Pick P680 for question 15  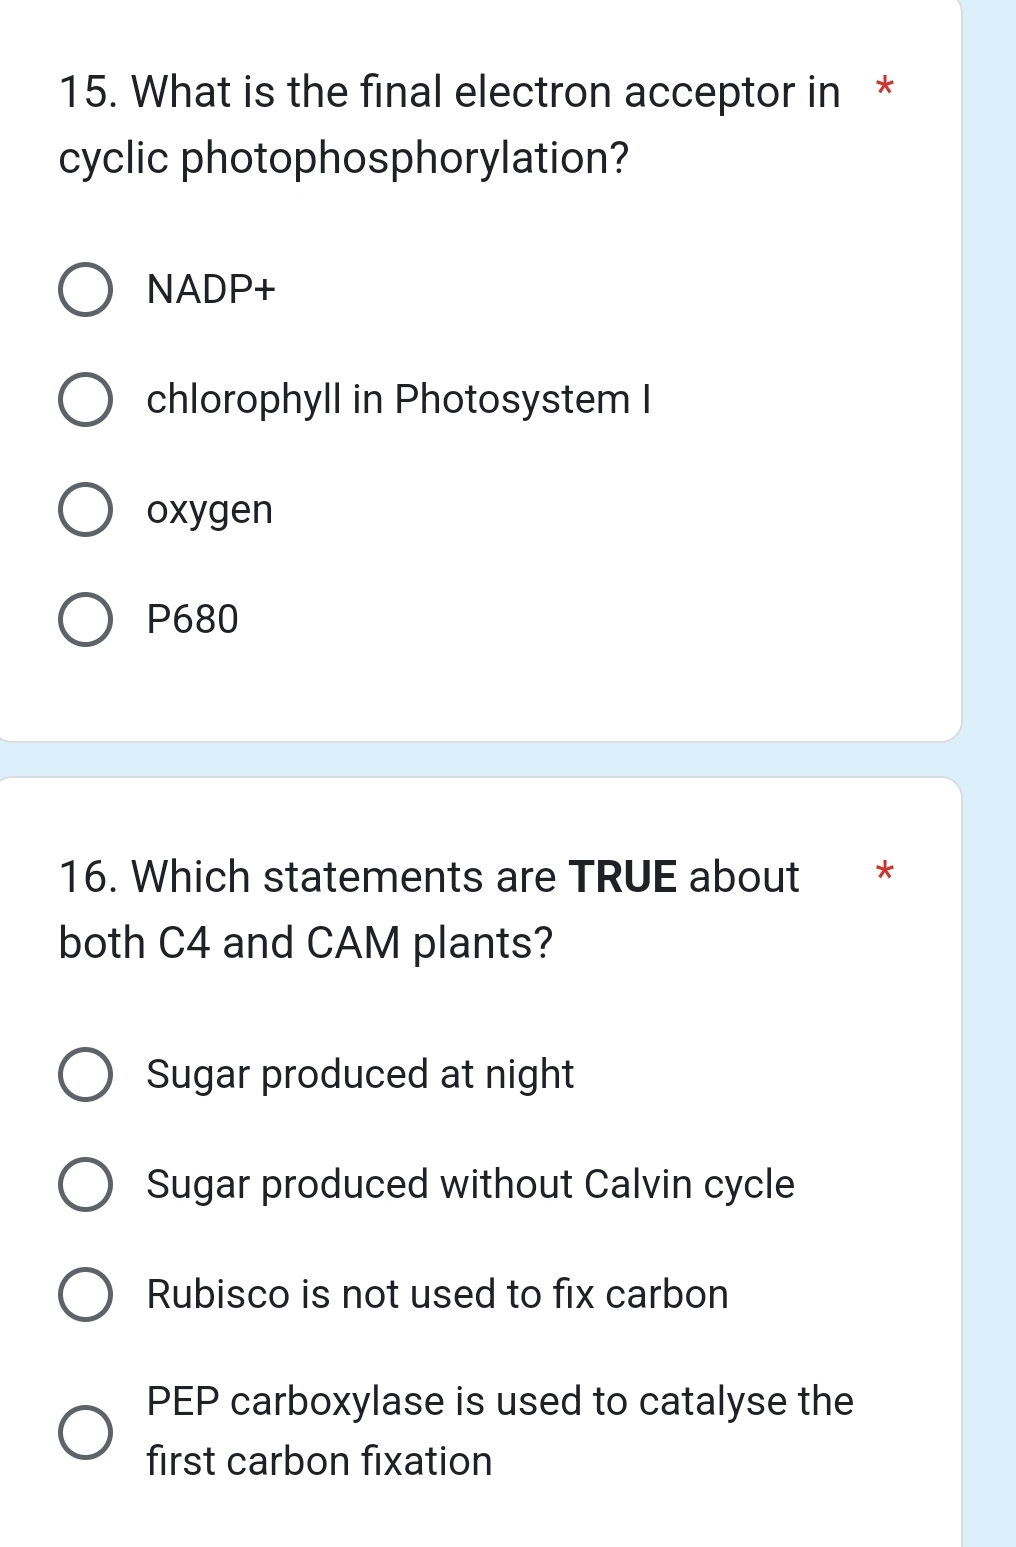(x=87, y=621)
